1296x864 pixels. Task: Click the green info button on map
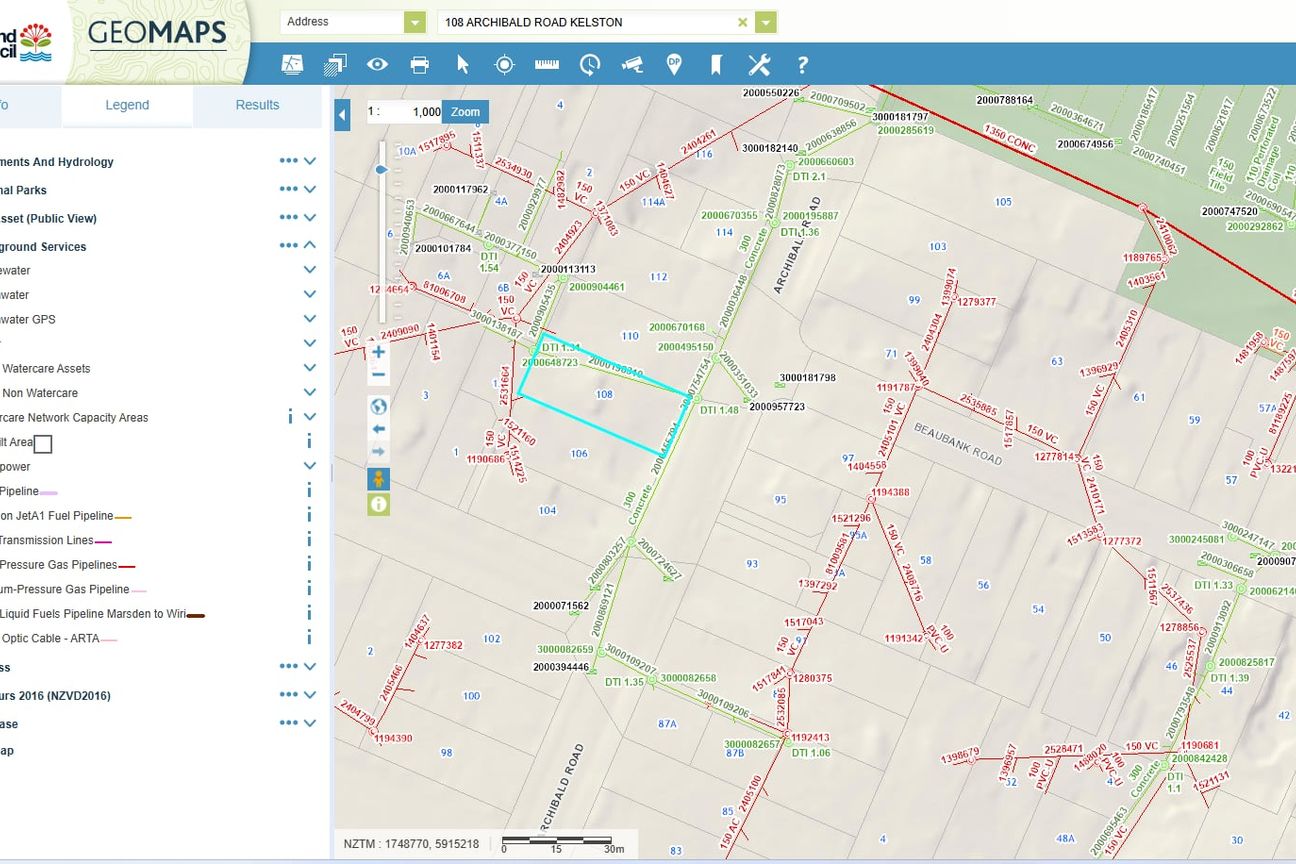378,504
